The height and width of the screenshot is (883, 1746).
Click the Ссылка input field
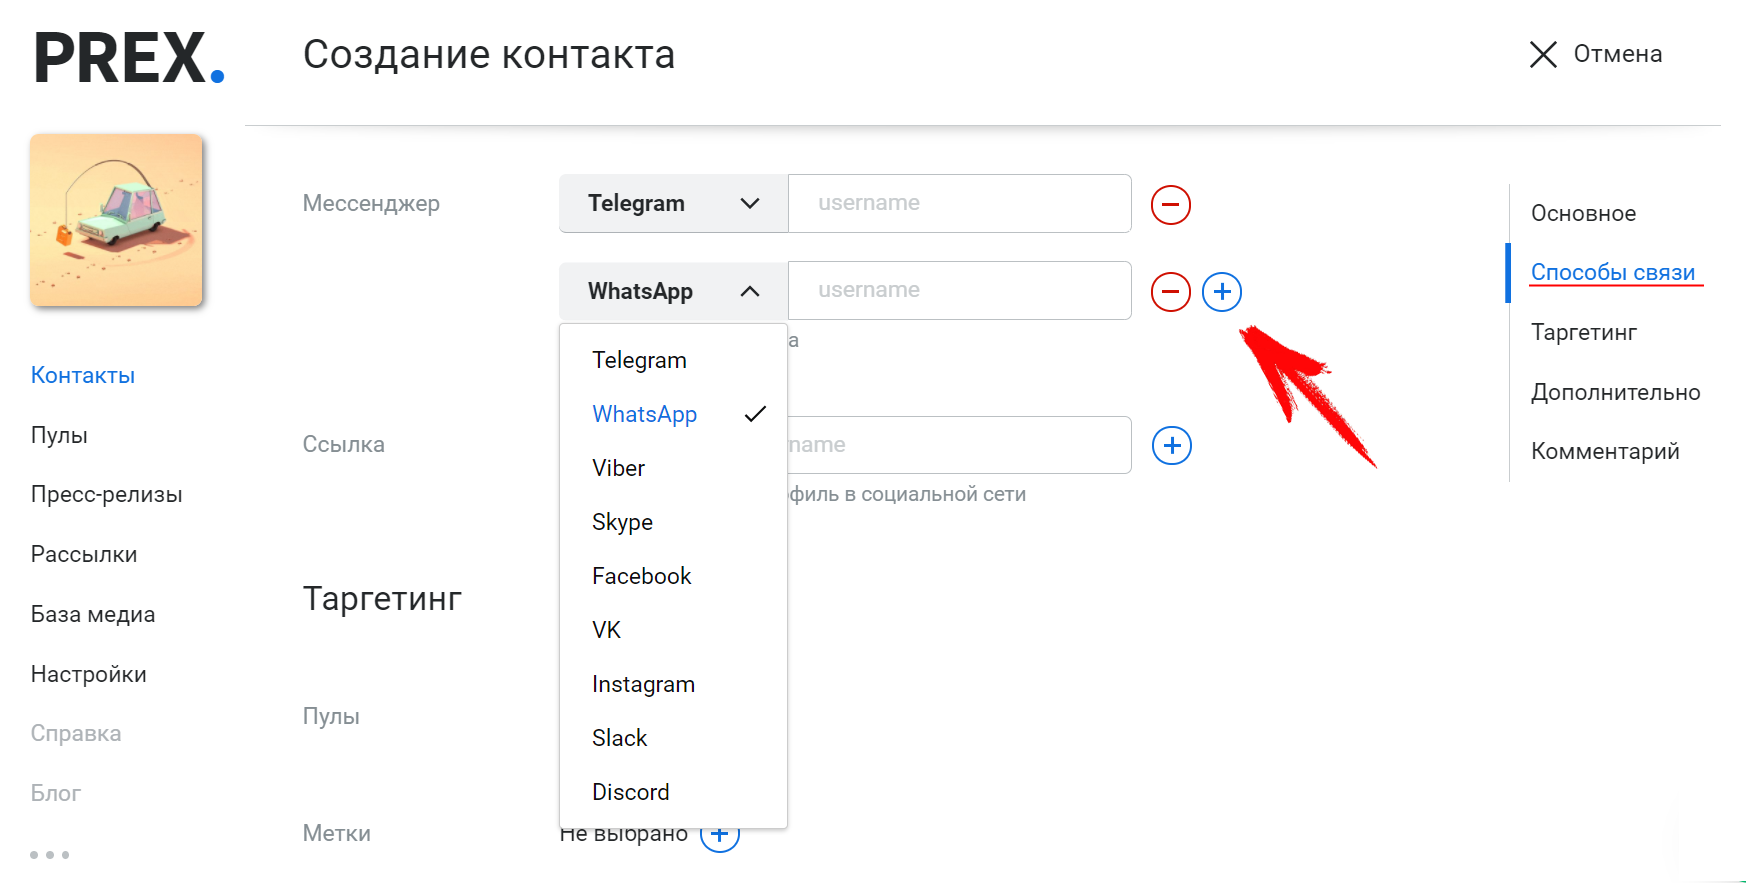tap(960, 445)
